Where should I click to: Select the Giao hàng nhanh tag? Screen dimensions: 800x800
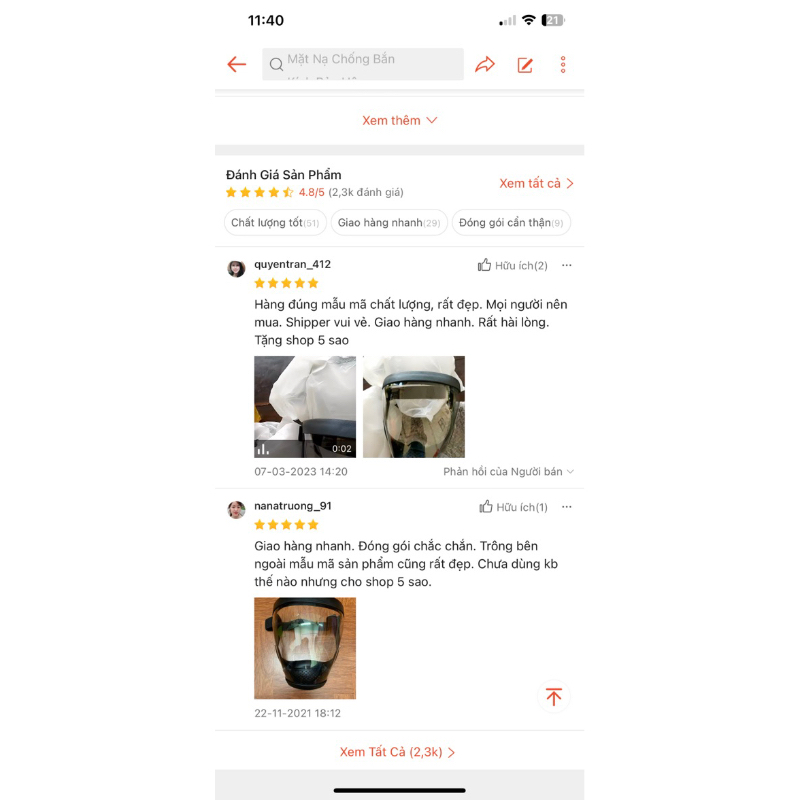coord(389,222)
